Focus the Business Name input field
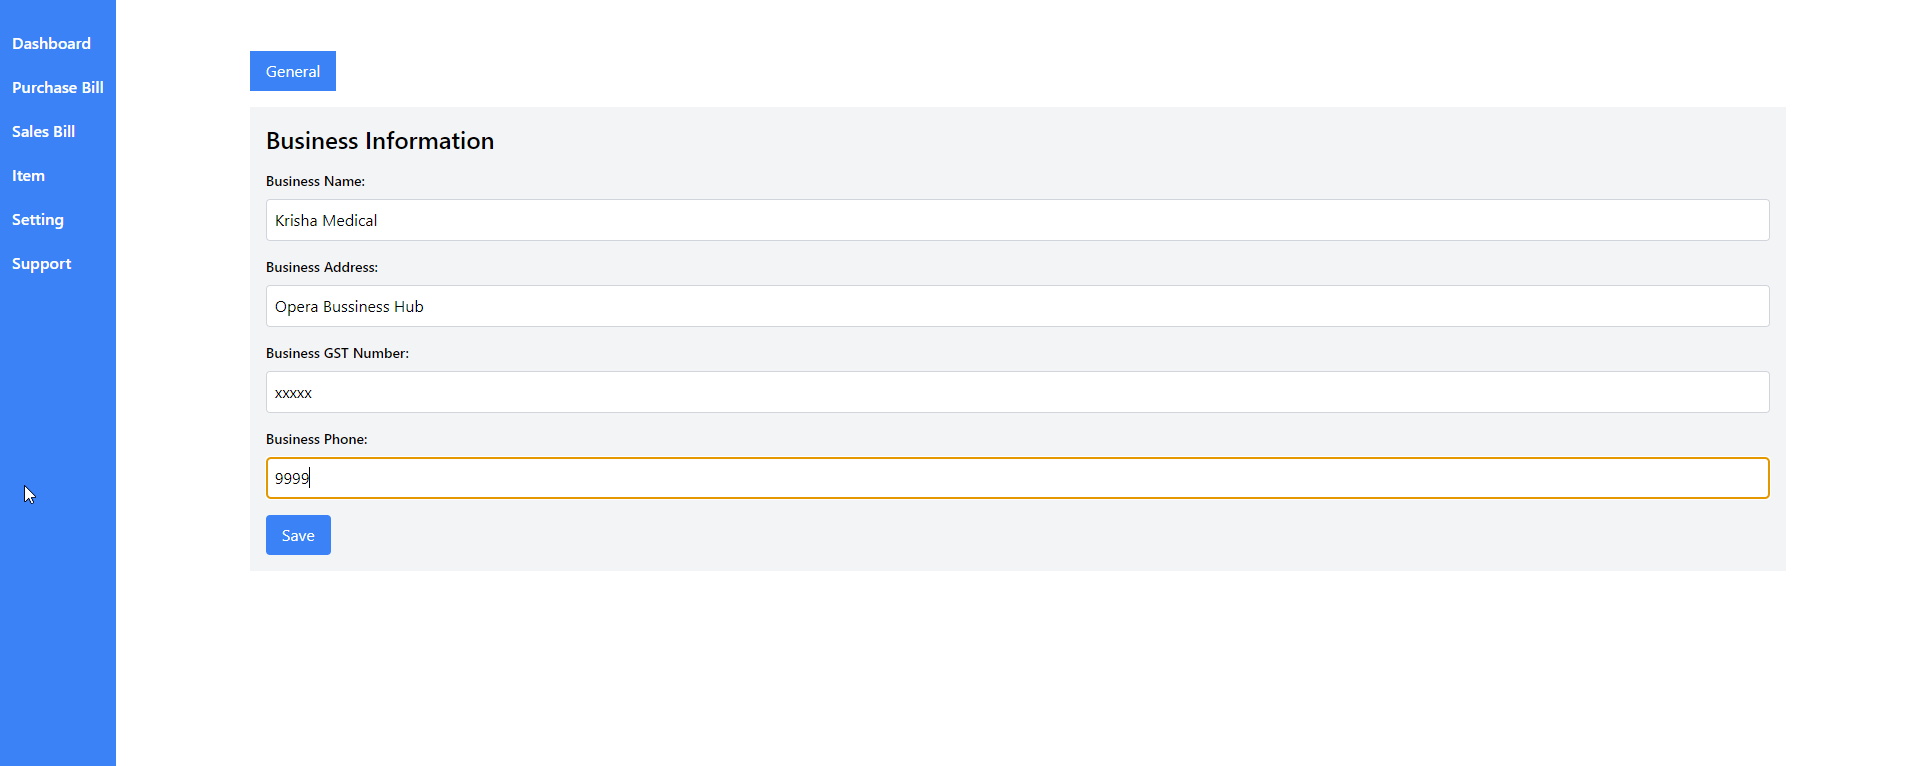Image resolution: width=1915 pixels, height=766 pixels. point(1016,220)
